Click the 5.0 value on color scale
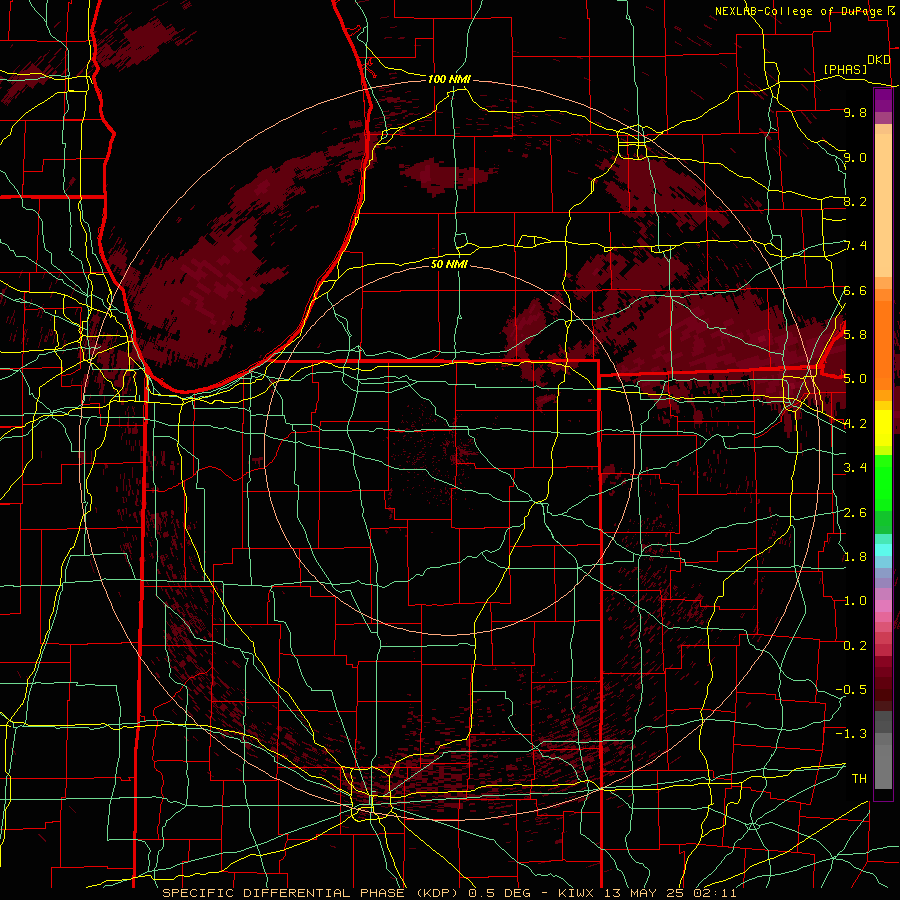900x900 pixels. point(855,379)
